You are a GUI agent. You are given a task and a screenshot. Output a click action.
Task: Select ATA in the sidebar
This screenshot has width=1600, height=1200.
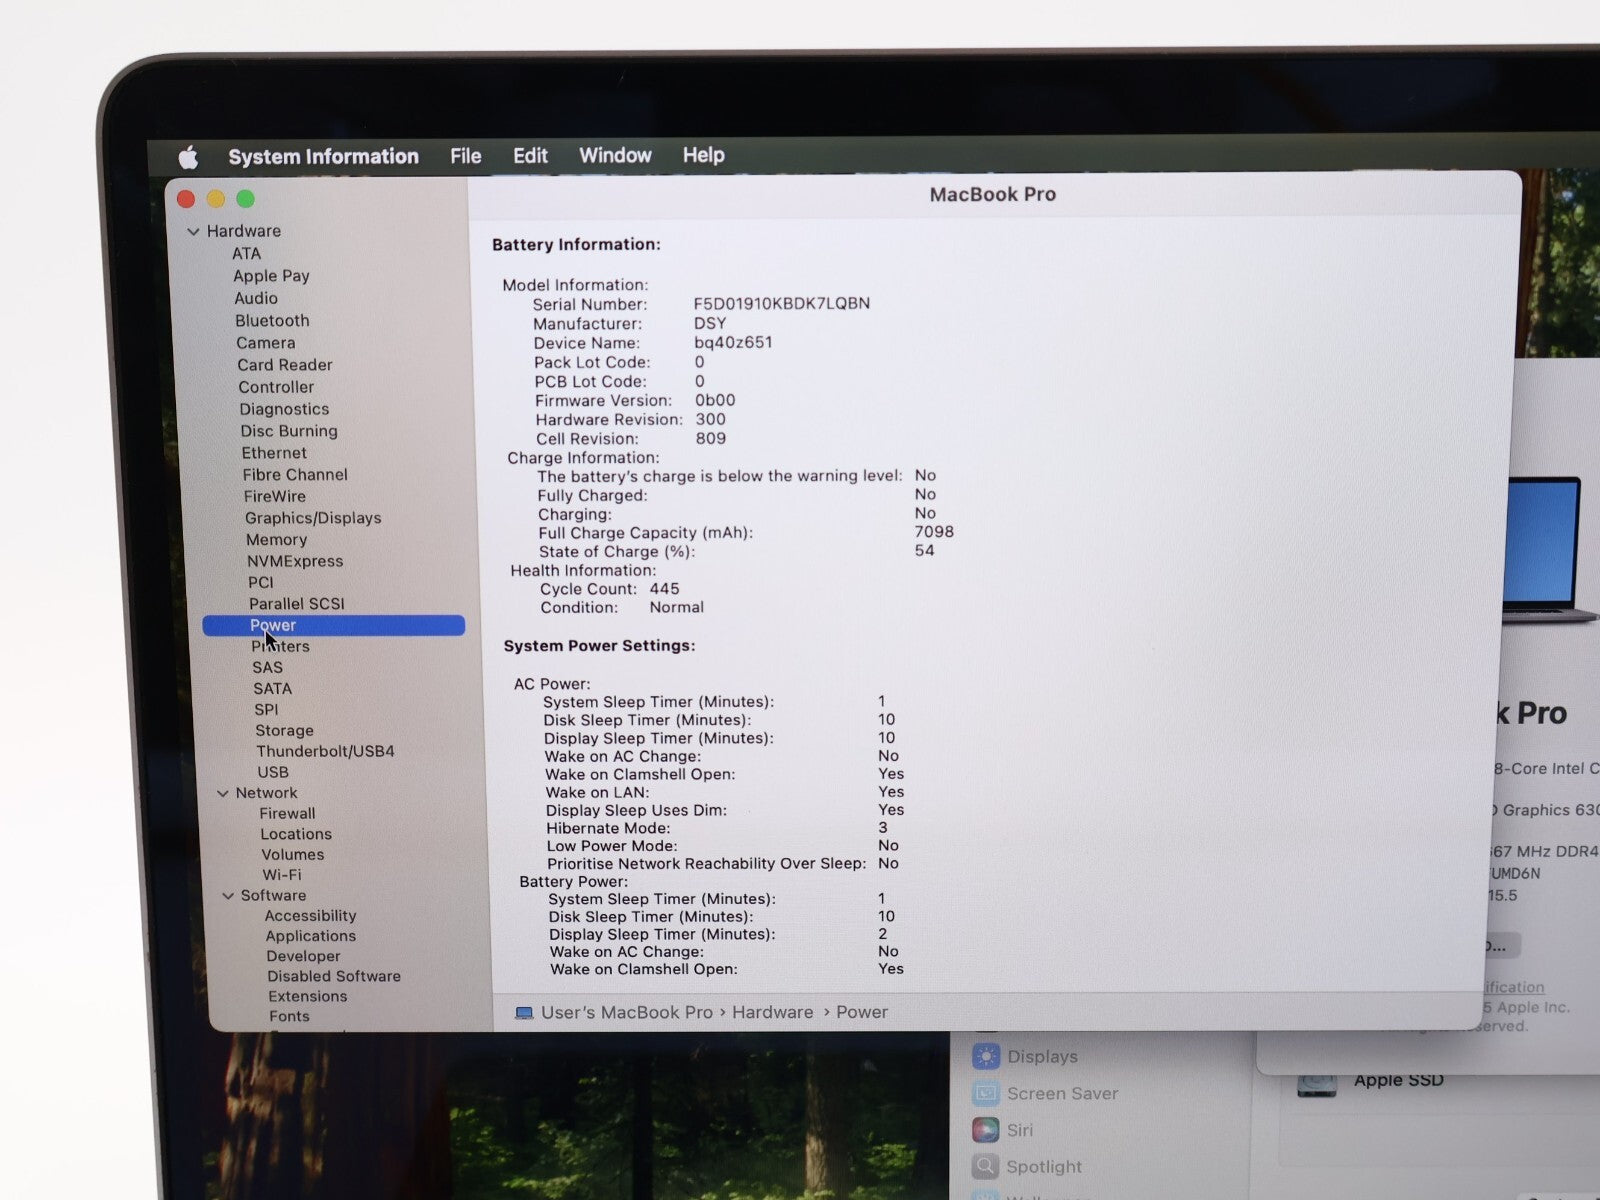246,254
